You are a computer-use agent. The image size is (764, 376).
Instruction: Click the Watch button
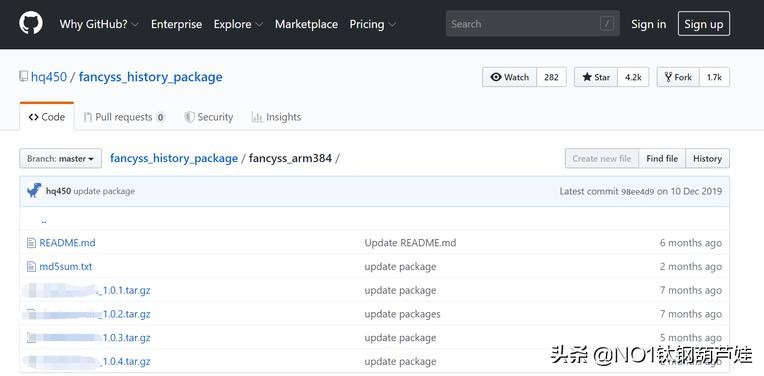pos(510,77)
